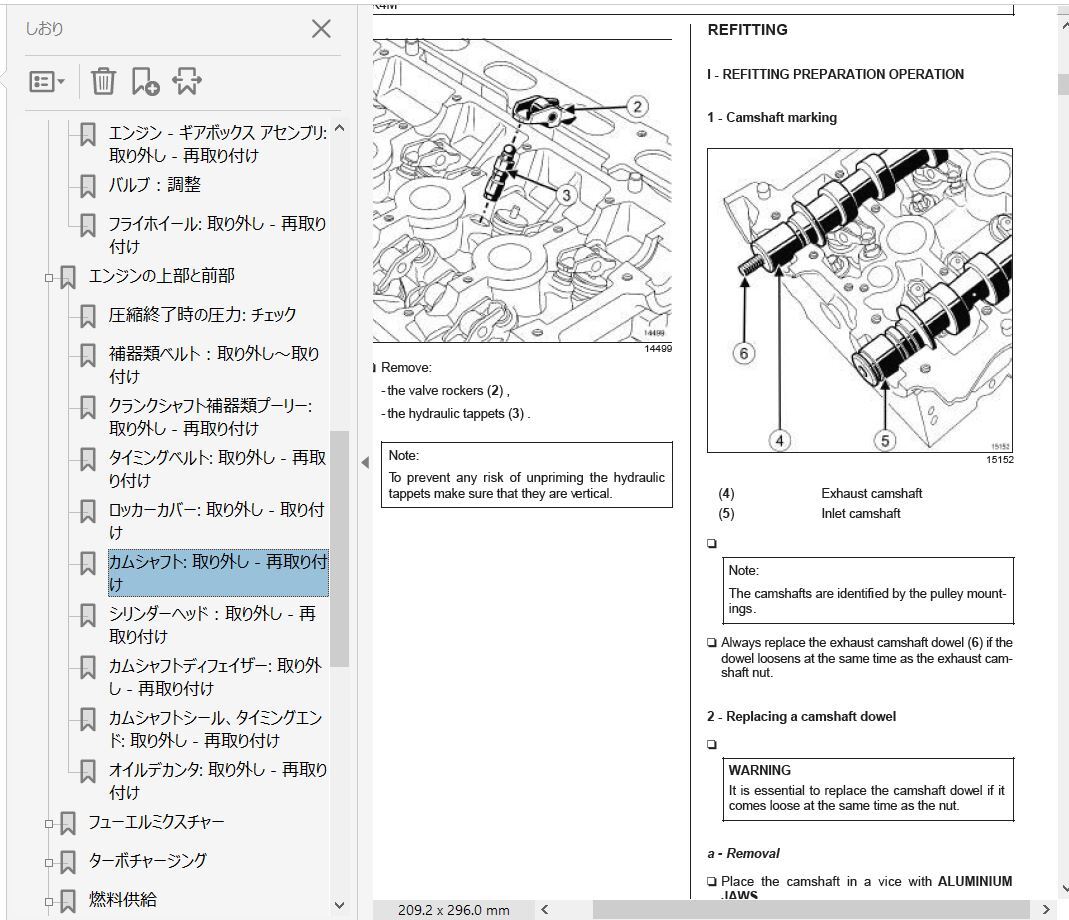Open 圧縮終了時の圧力: チェック bookmark

coord(202,314)
